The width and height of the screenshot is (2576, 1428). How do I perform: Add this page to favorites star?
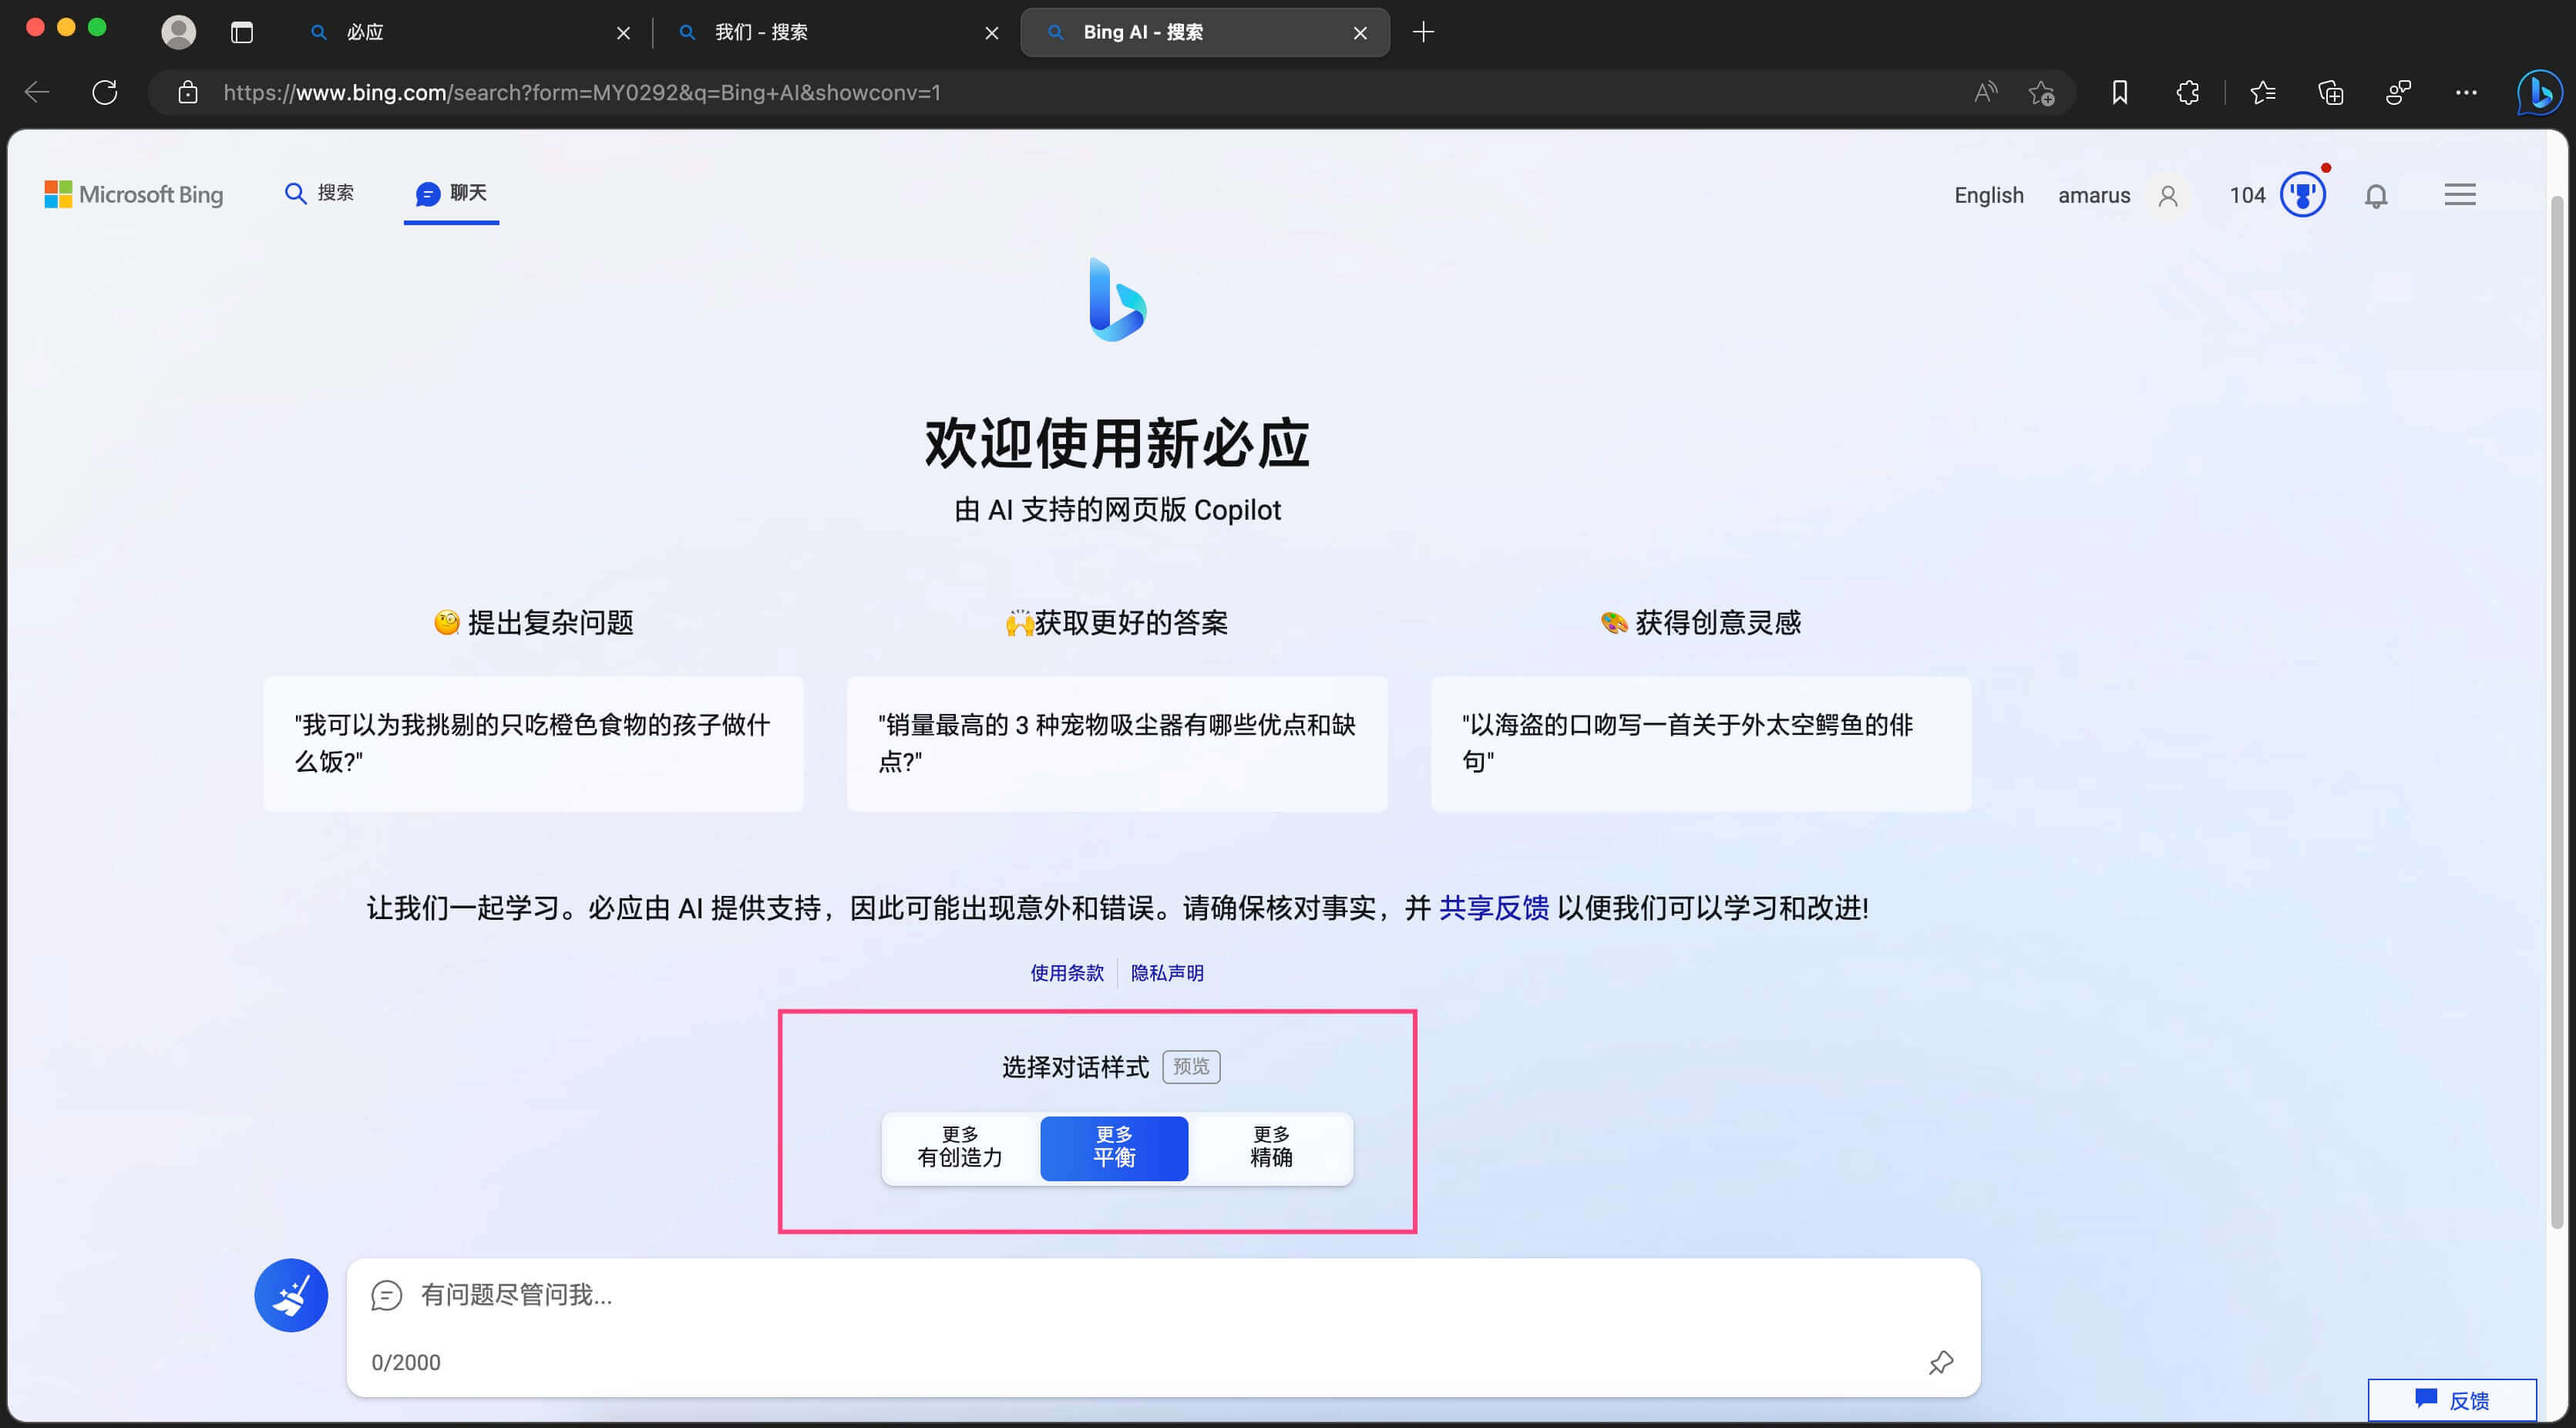click(x=2041, y=92)
